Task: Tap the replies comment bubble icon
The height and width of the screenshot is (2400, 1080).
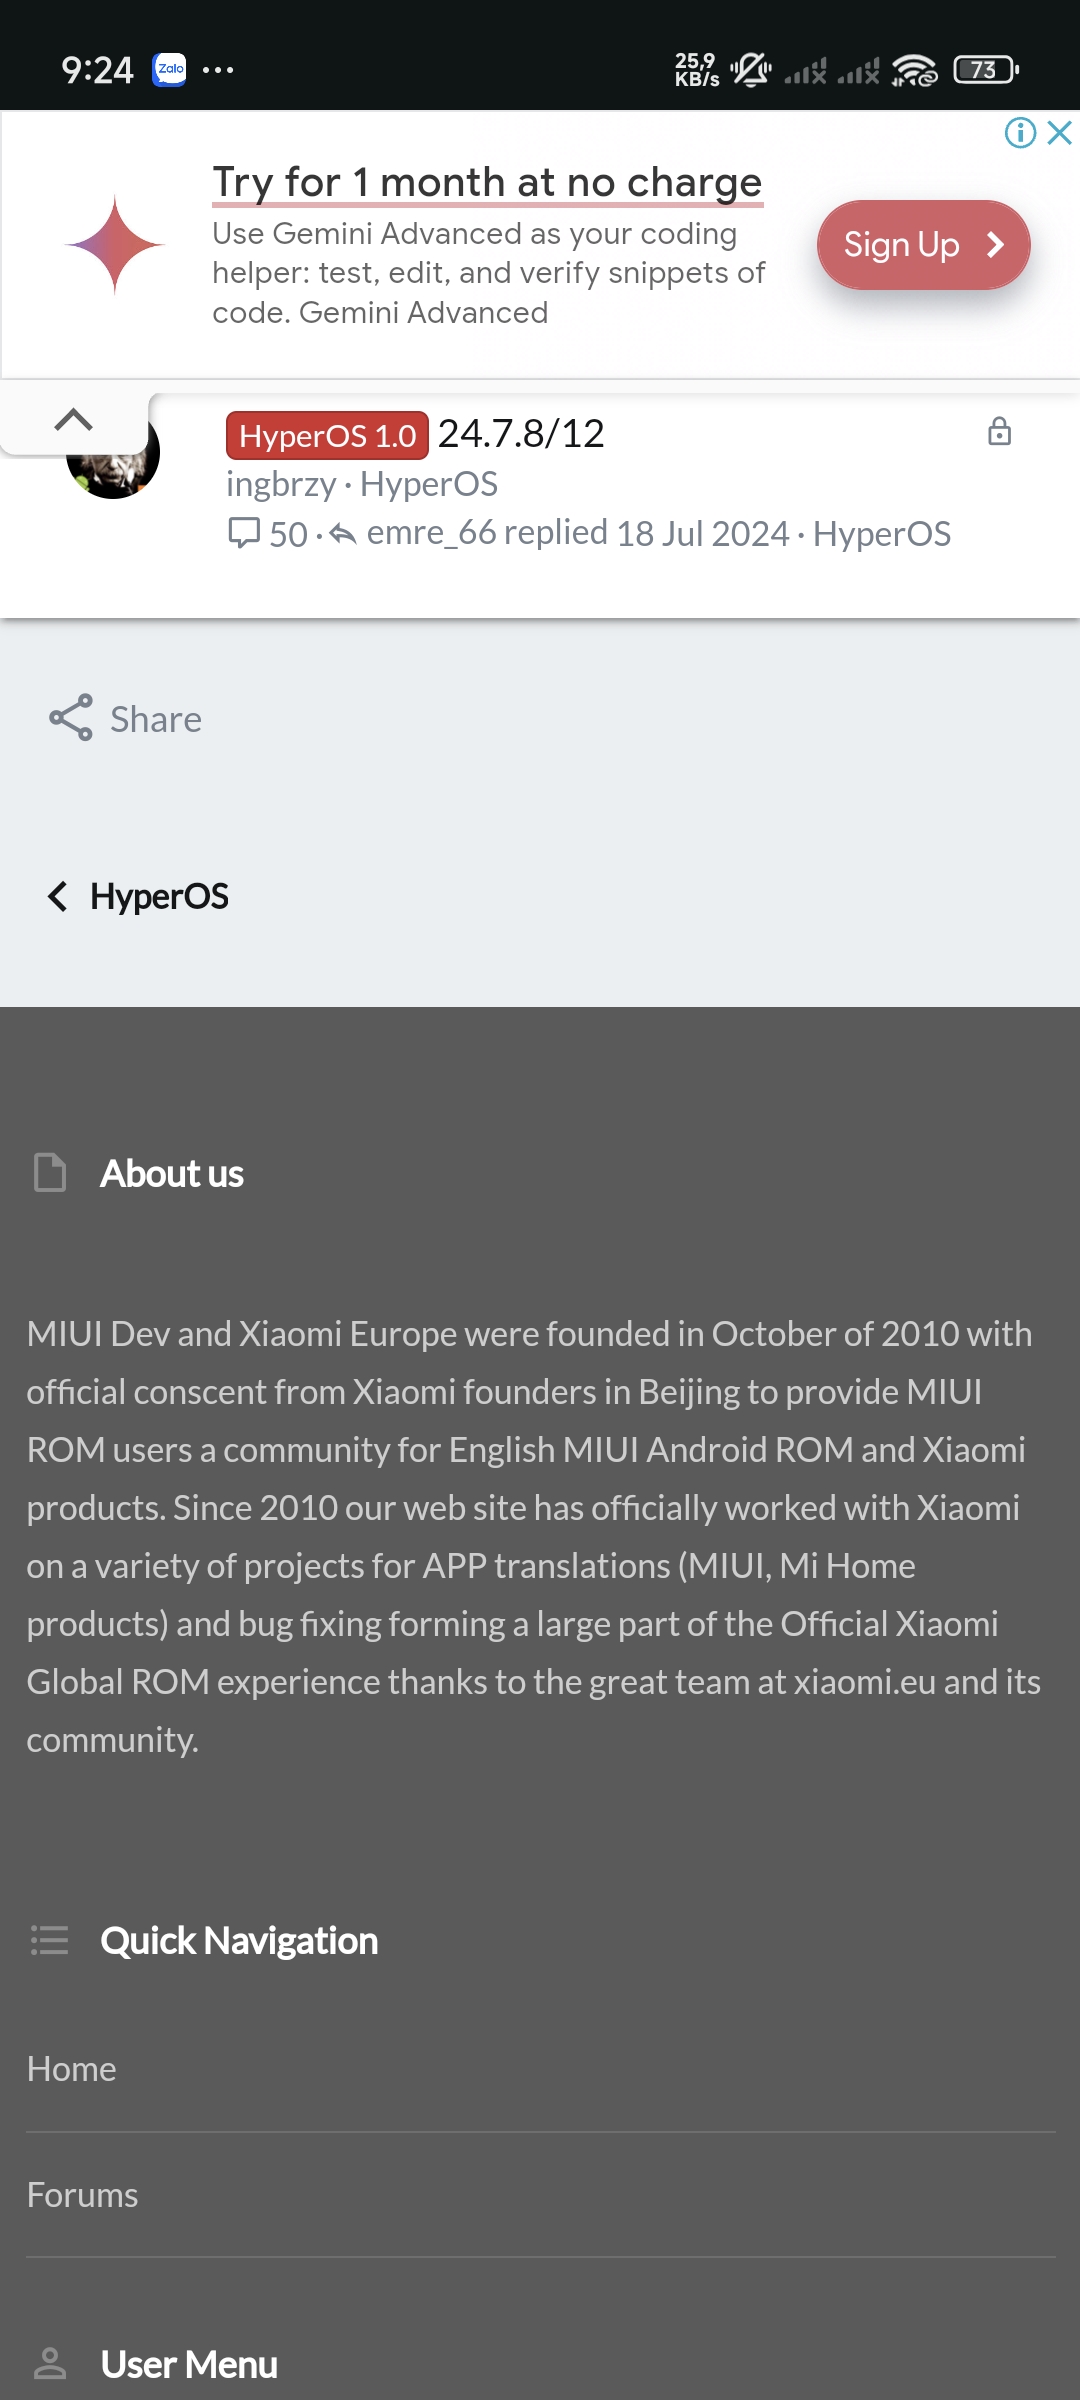Action: click(x=244, y=533)
